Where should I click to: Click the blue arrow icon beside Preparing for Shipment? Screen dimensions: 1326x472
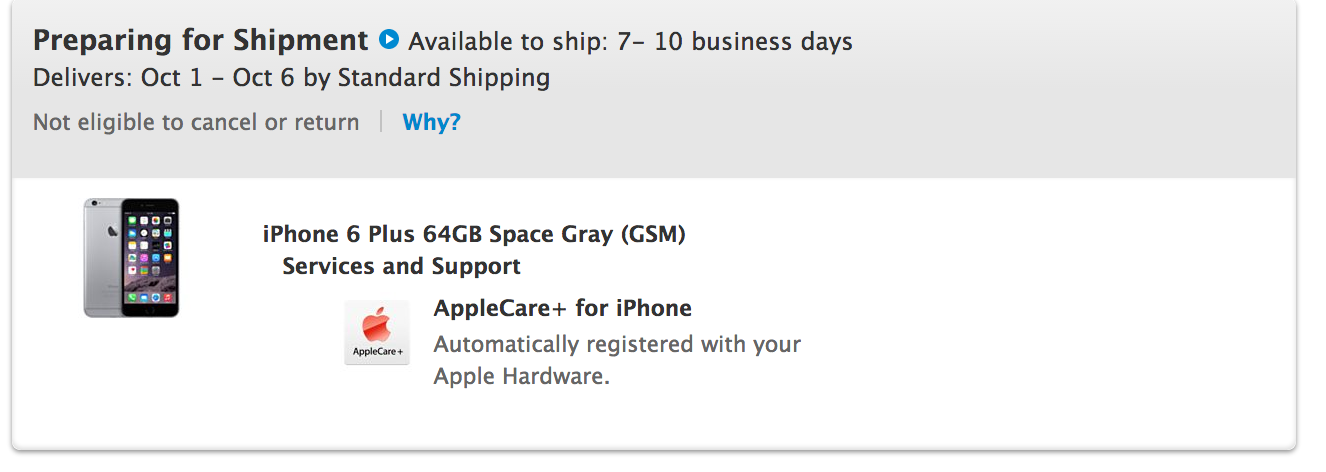tap(389, 40)
